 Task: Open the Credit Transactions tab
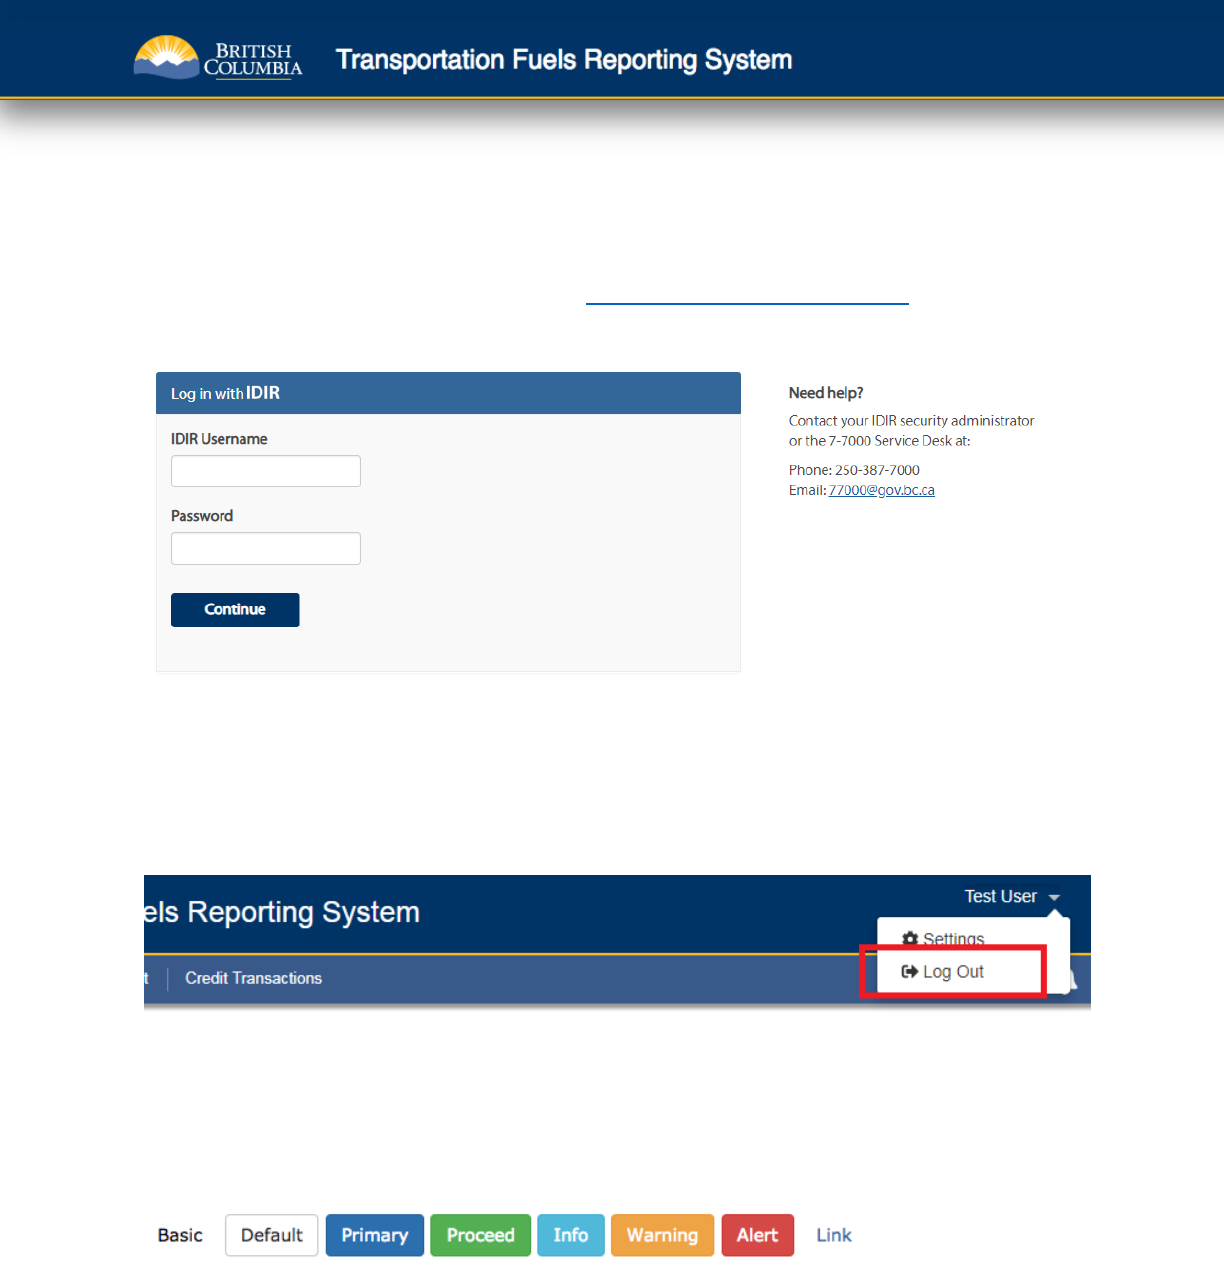pos(253,978)
